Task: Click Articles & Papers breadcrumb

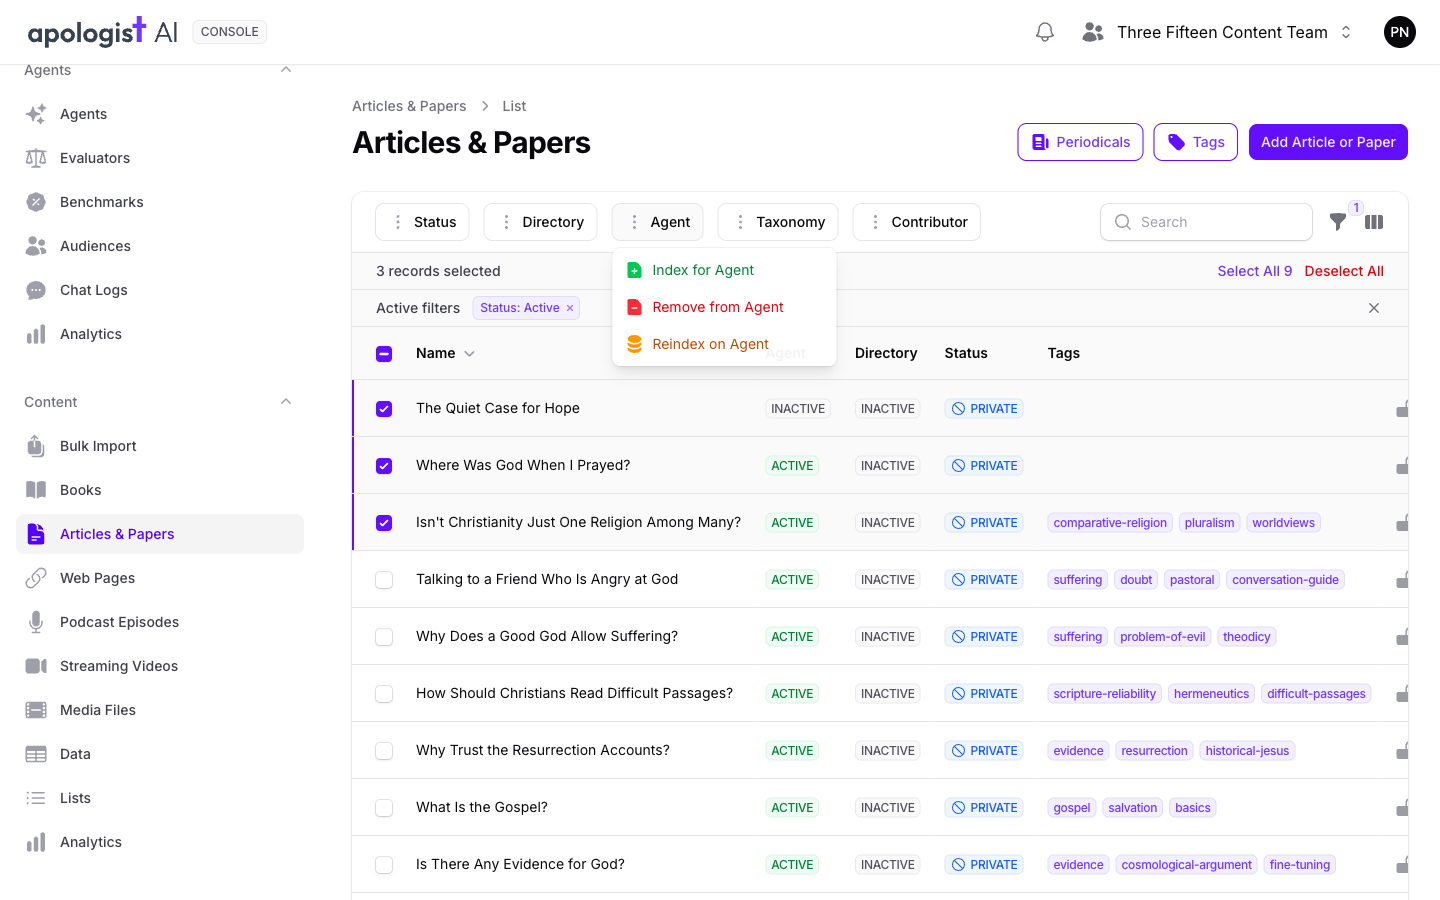Action: (409, 106)
